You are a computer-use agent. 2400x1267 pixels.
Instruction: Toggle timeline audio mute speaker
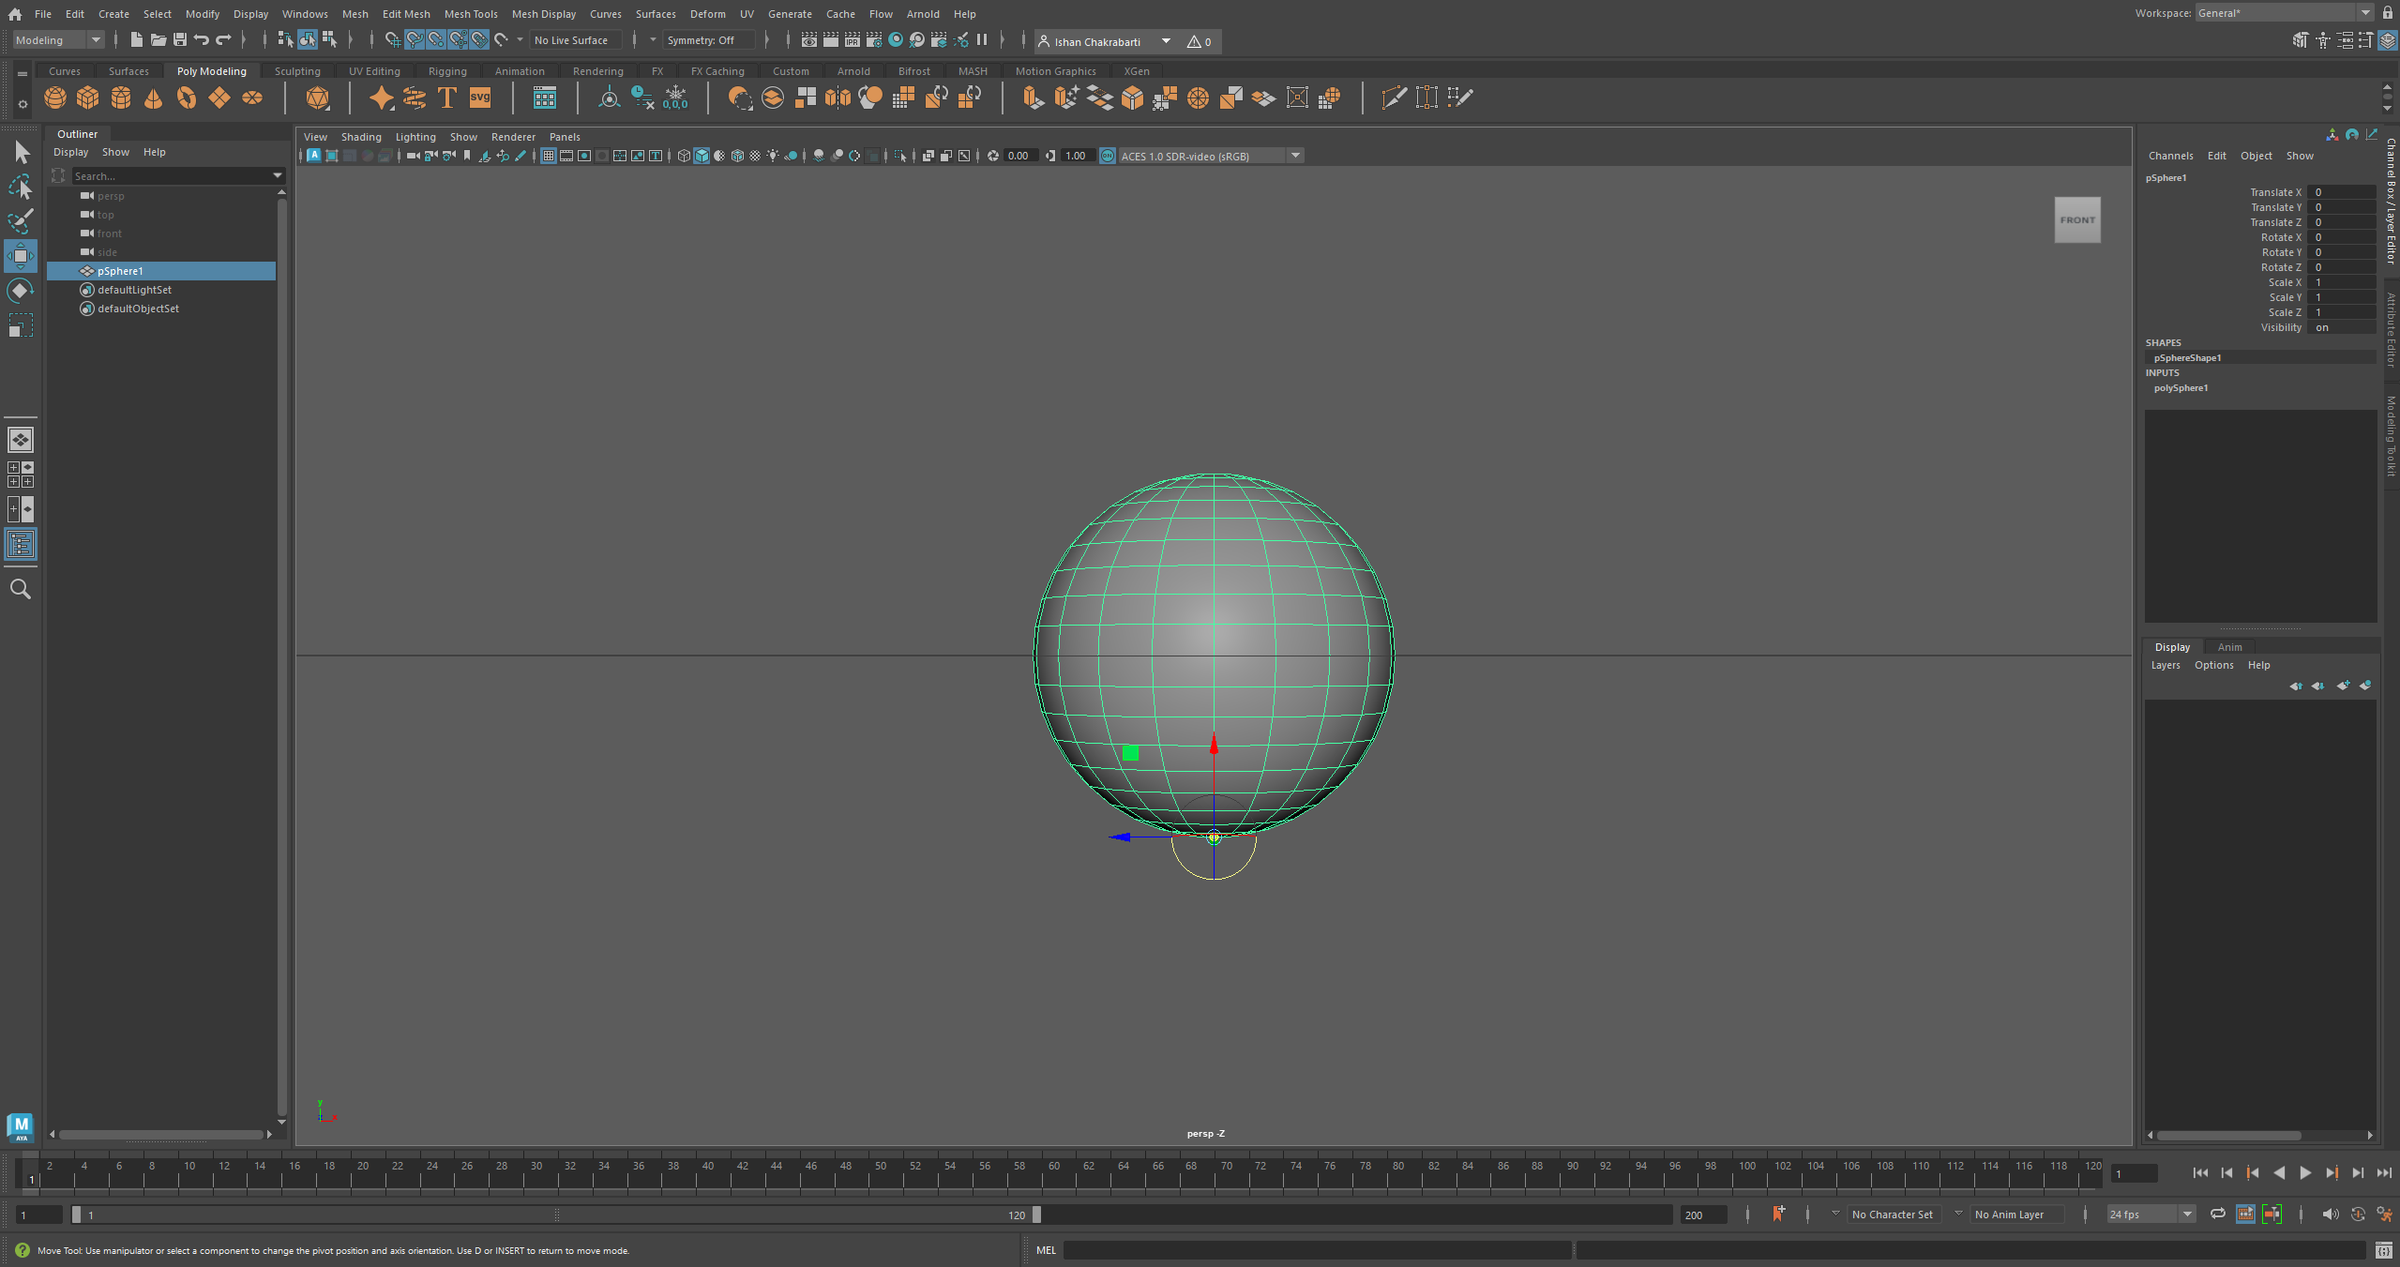pyautogui.click(x=2329, y=1214)
